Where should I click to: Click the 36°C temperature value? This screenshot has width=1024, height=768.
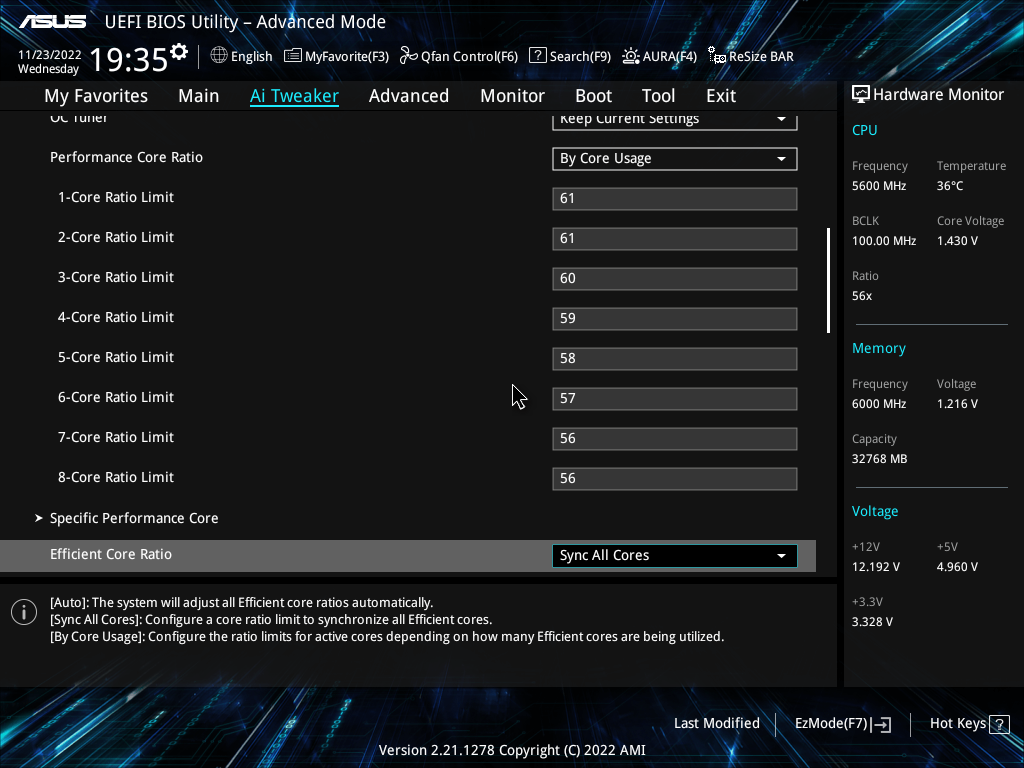tap(950, 186)
